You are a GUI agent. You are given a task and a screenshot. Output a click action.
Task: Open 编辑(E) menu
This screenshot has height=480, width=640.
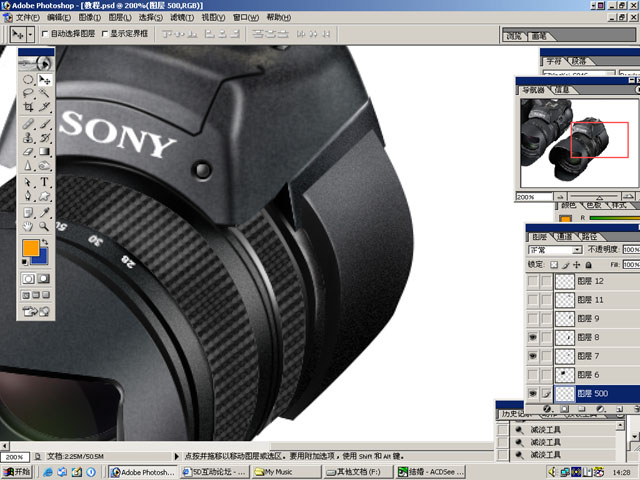(59, 18)
